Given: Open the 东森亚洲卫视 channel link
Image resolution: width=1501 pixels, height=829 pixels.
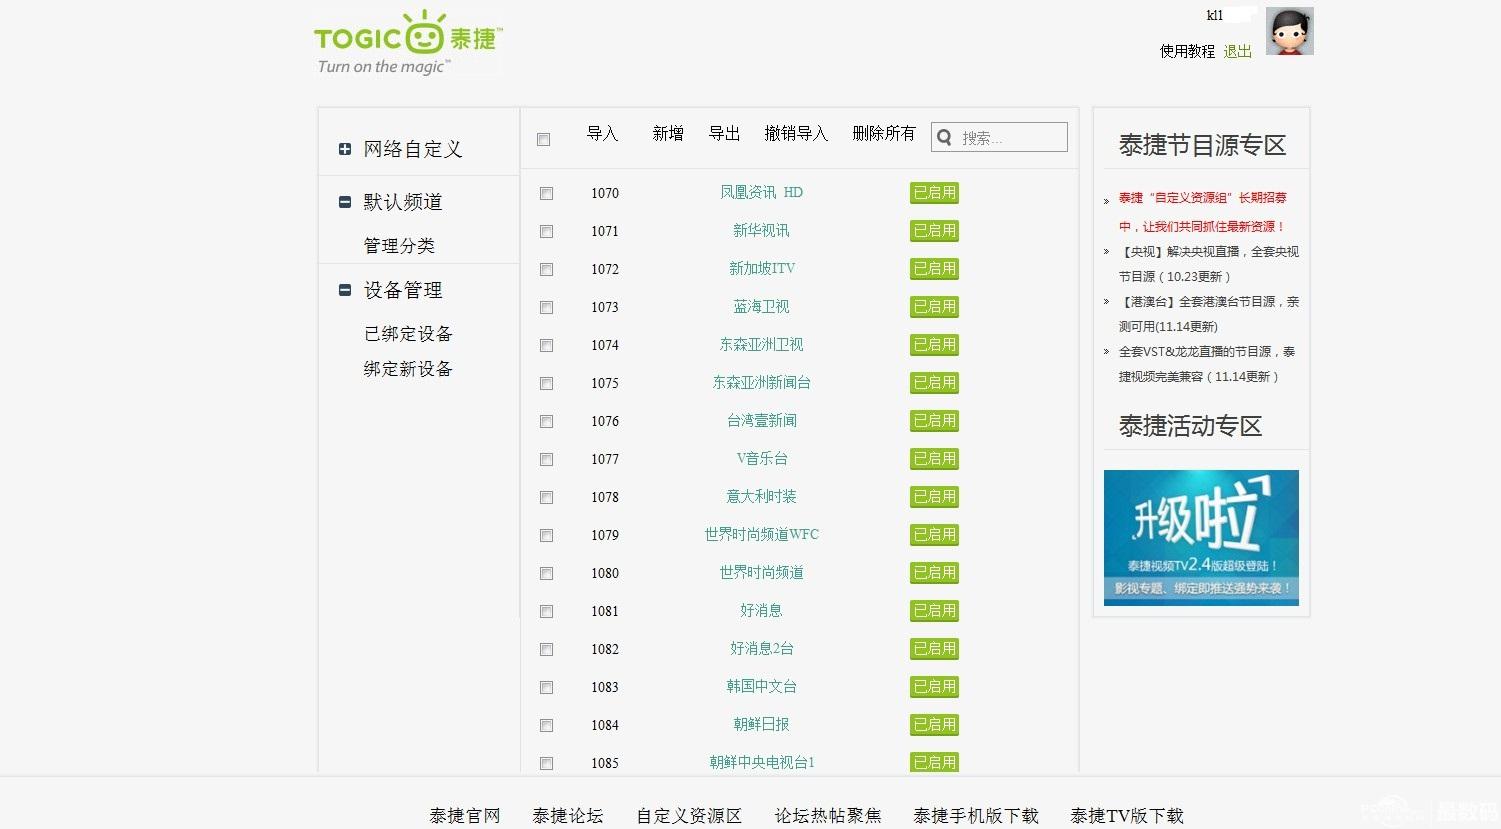Looking at the screenshot, I should (762, 344).
